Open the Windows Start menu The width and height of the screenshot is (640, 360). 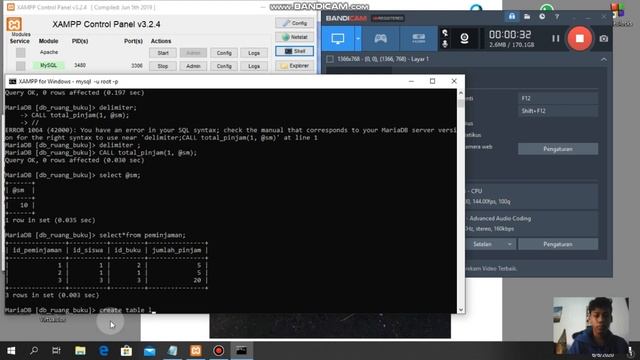tap(11, 351)
